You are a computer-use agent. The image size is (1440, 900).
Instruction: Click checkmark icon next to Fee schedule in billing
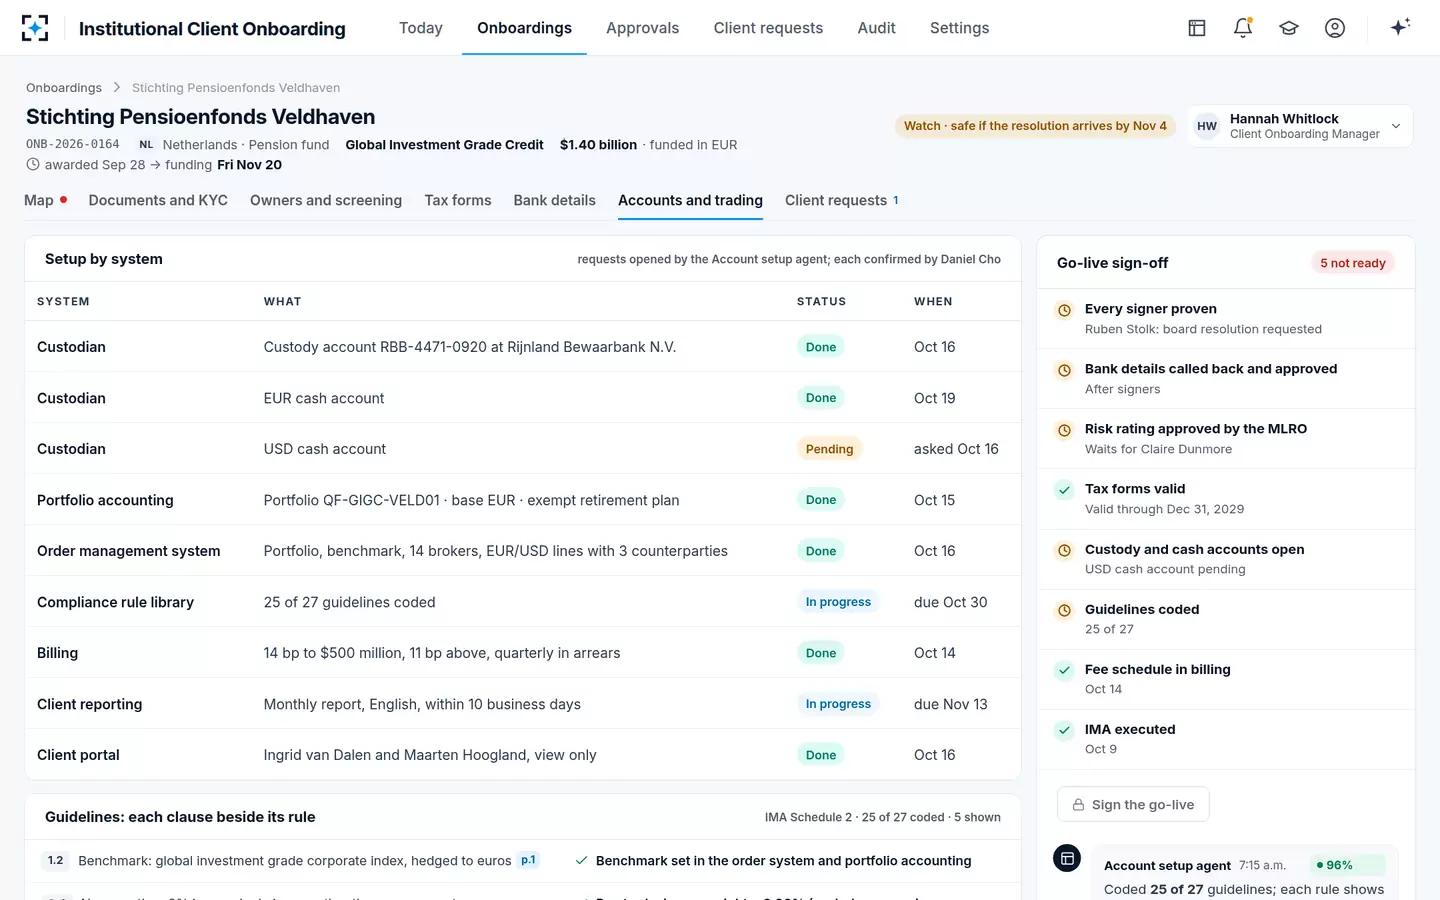1065,670
